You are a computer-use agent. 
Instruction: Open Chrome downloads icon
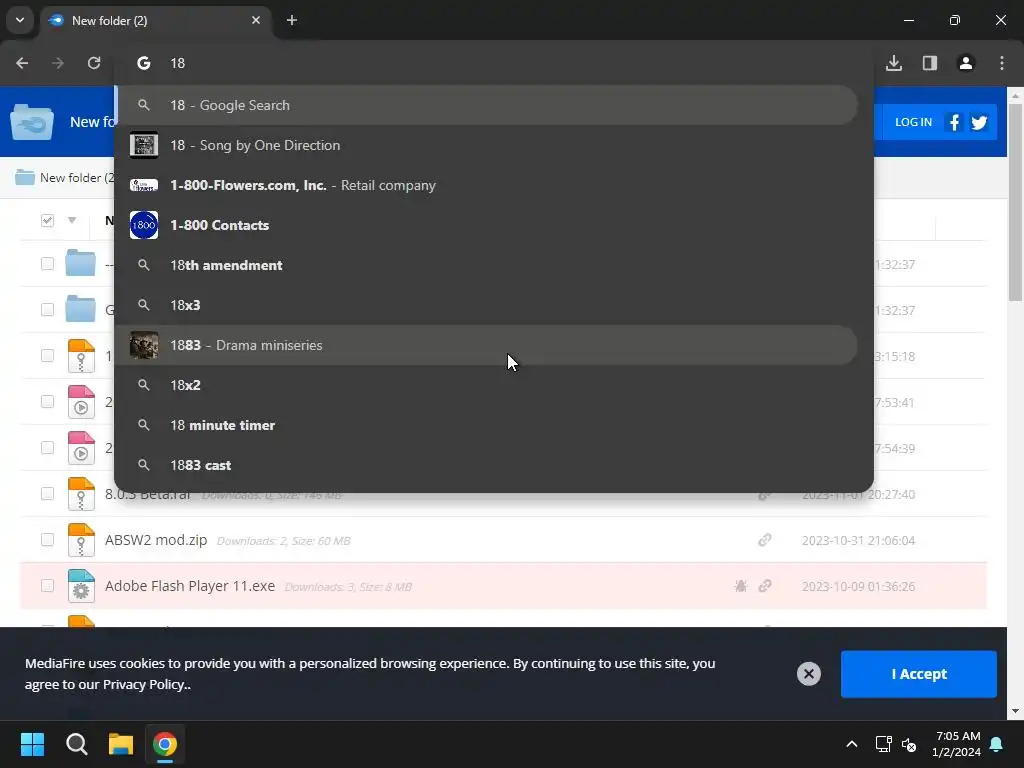894,63
